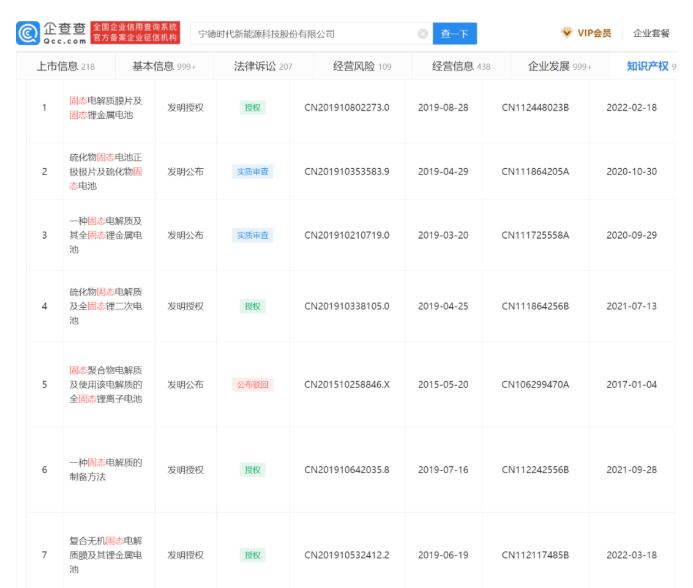This screenshot has height=588, width=693.
Task: Click the VIP会员 diamond icon
Action: (567, 33)
